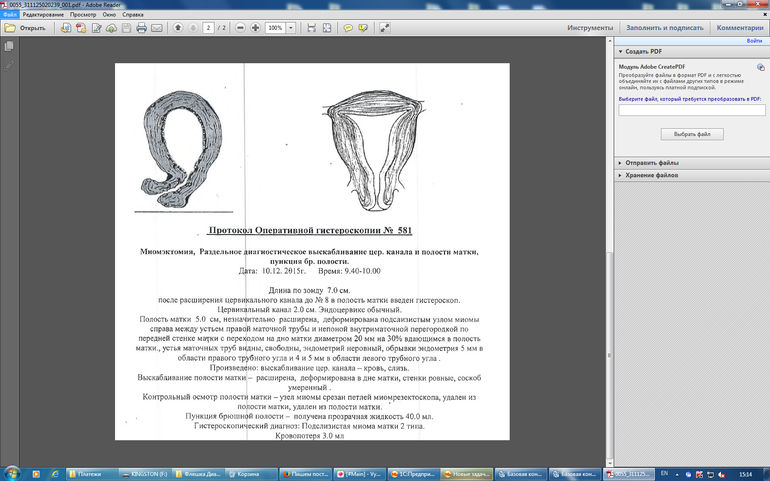
Task: Click the highlight text icon
Action: click(x=364, y=28)
